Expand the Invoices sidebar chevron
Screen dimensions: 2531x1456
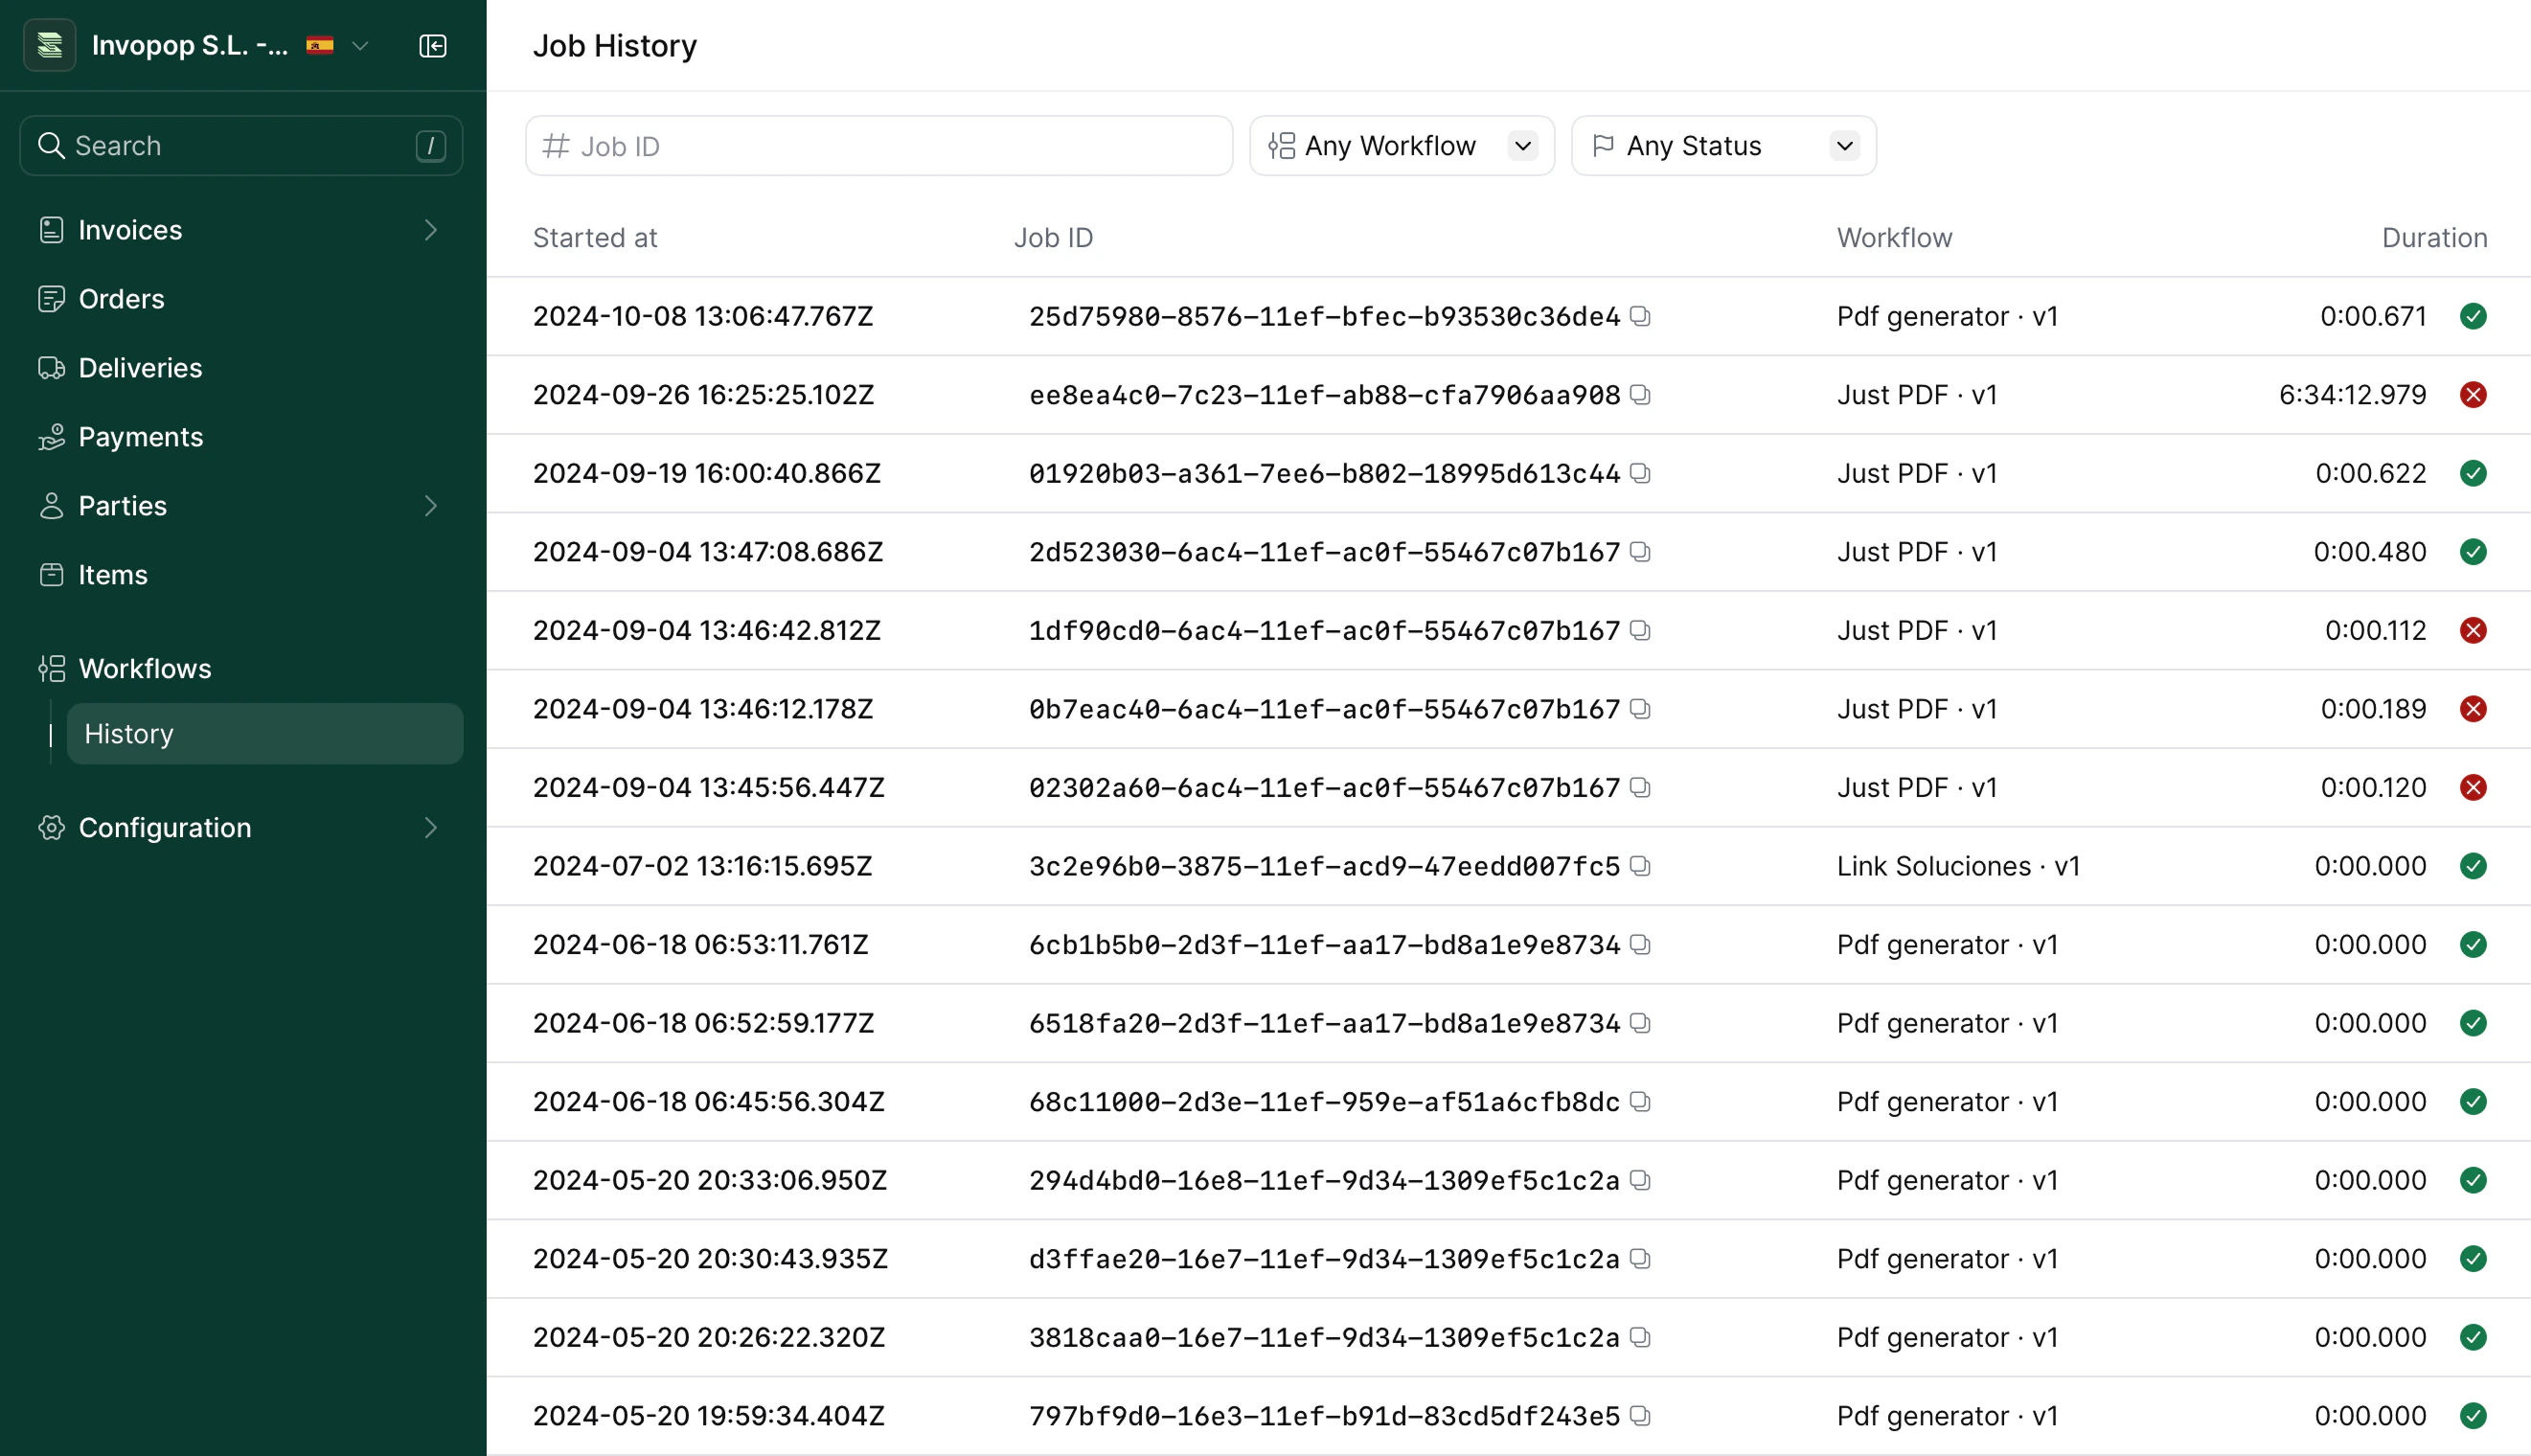click(x=430, y=229)
